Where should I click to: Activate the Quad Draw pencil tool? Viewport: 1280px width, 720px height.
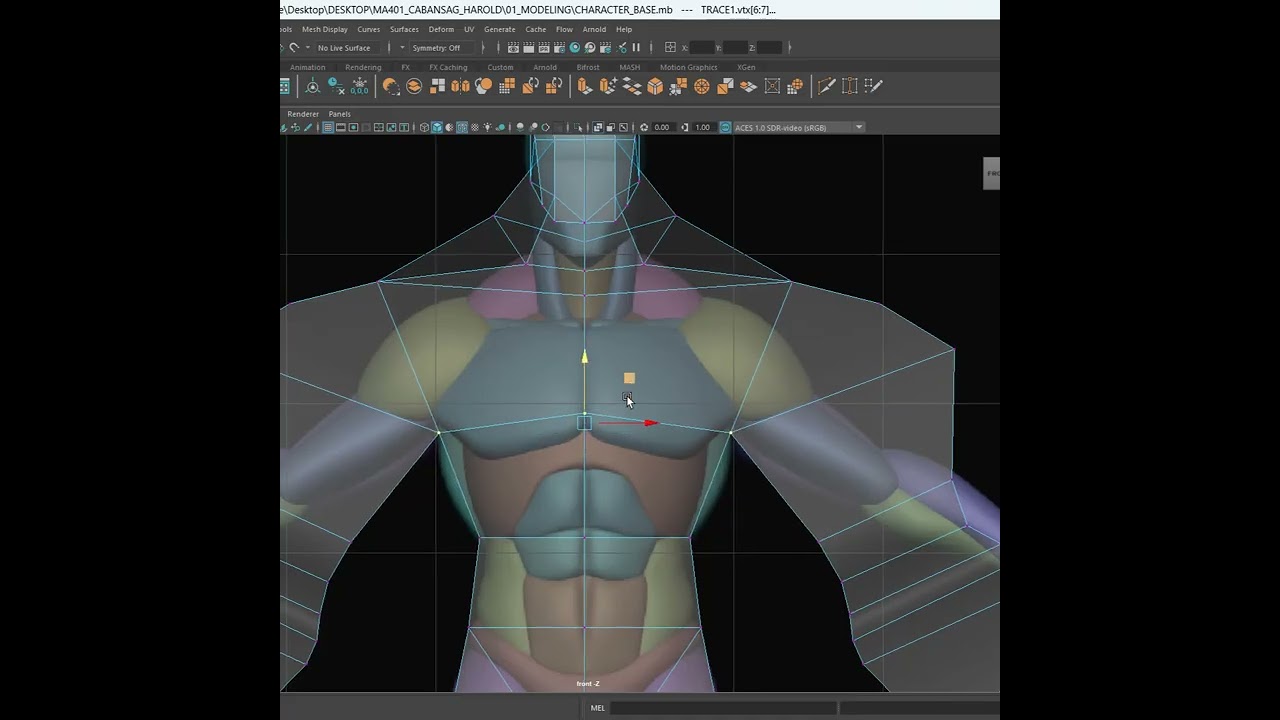(873, 86)
